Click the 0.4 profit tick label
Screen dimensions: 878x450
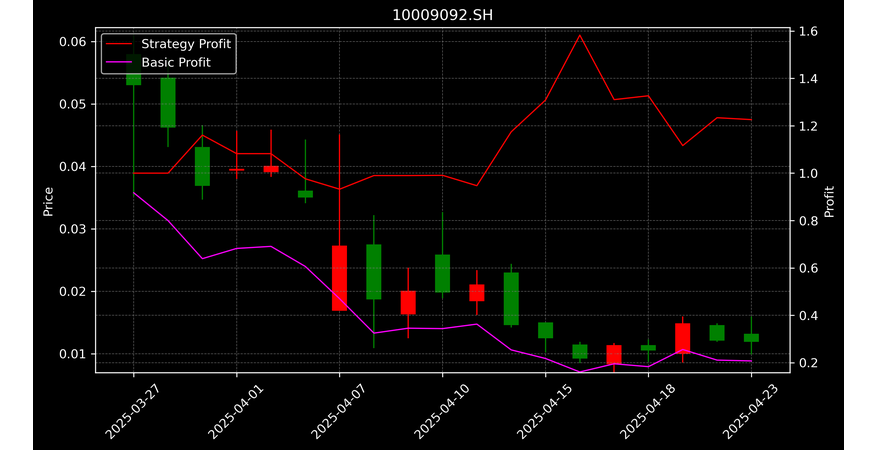coord(808,316)
